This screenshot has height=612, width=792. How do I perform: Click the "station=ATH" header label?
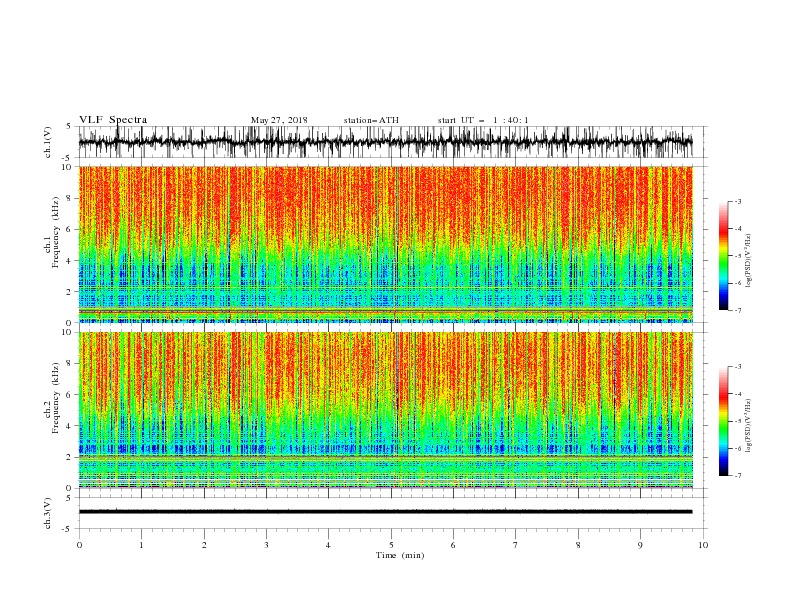point(371,120)
